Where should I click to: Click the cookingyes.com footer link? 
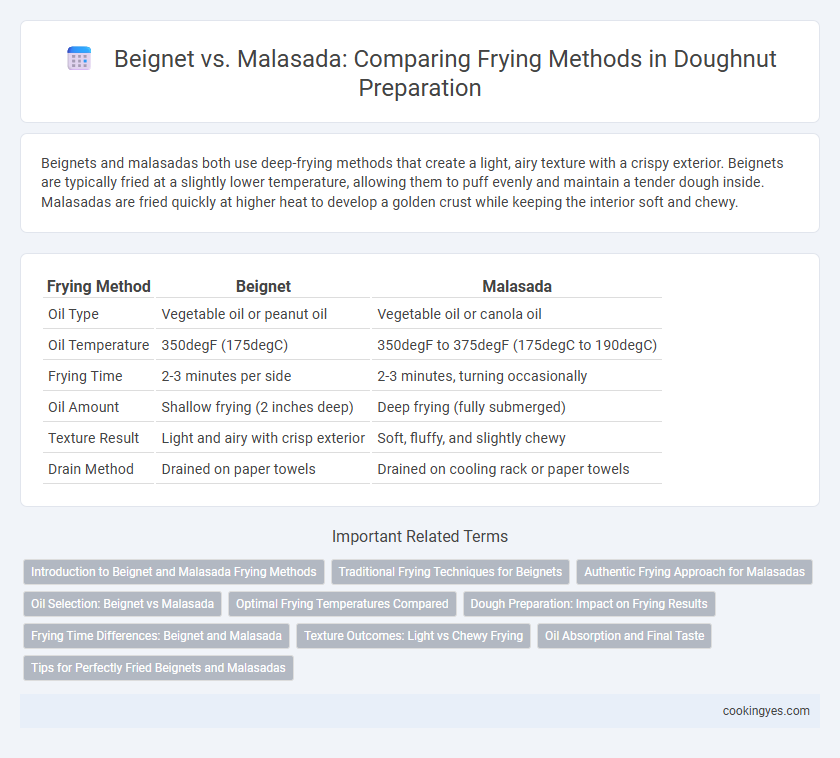(x=766, y=711)
